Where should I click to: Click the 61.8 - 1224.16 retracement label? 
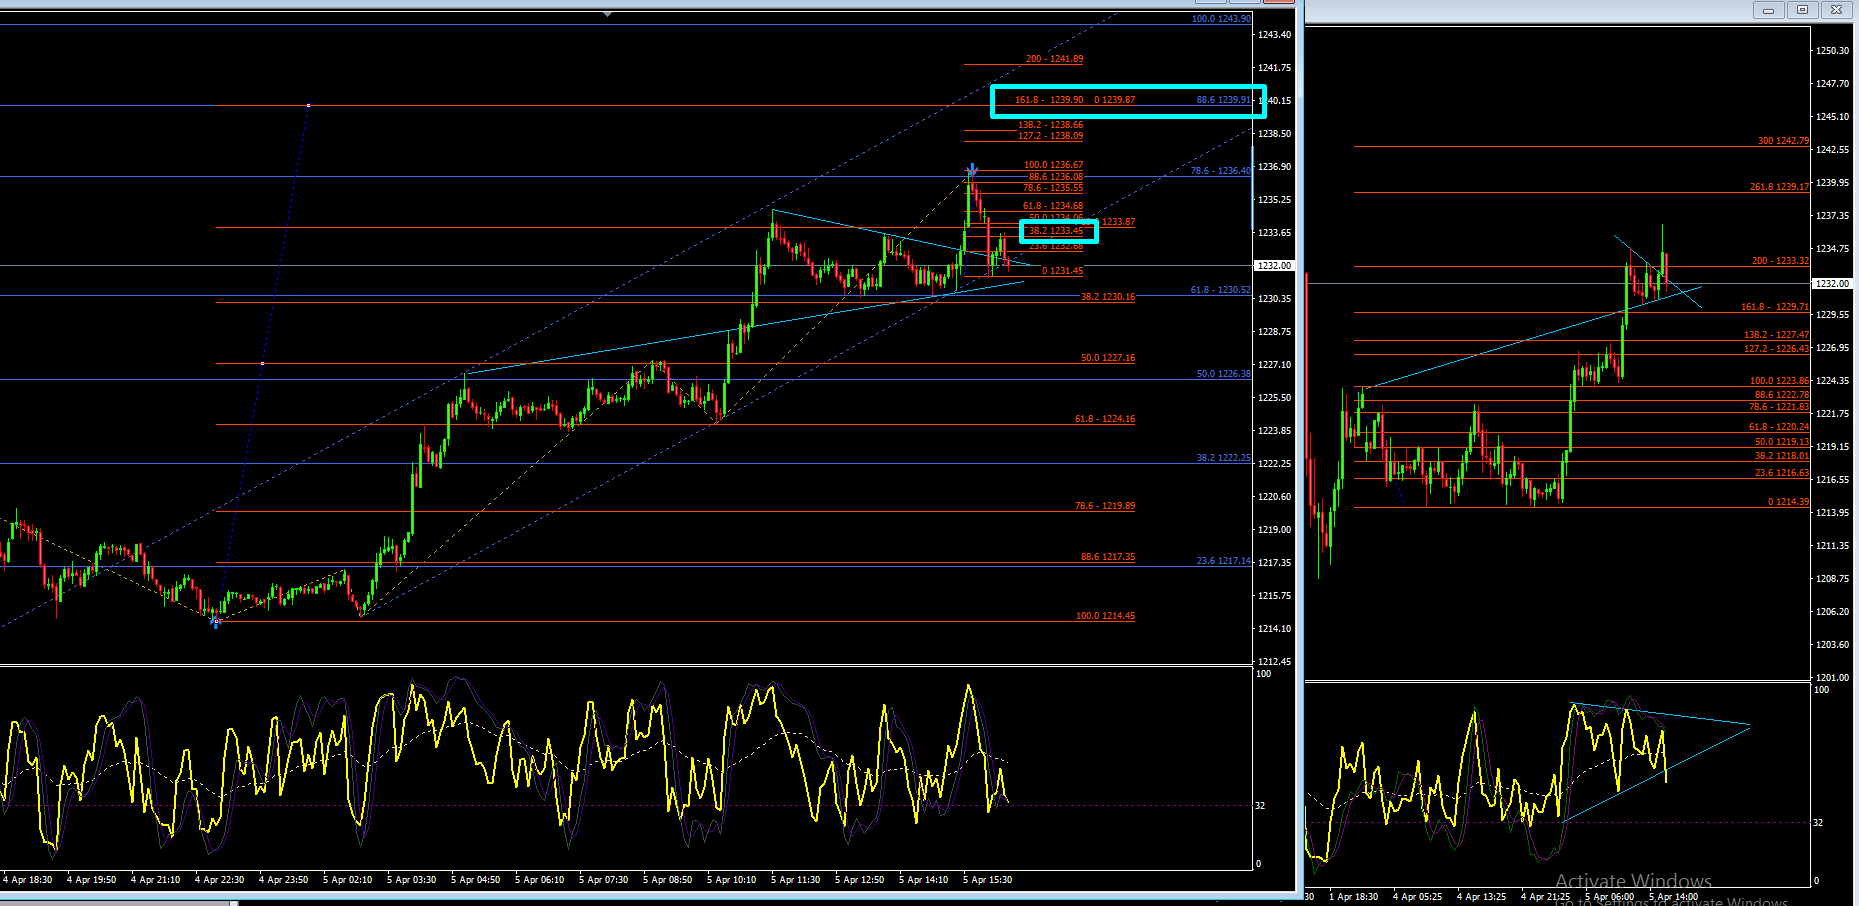coord(1105,419)
